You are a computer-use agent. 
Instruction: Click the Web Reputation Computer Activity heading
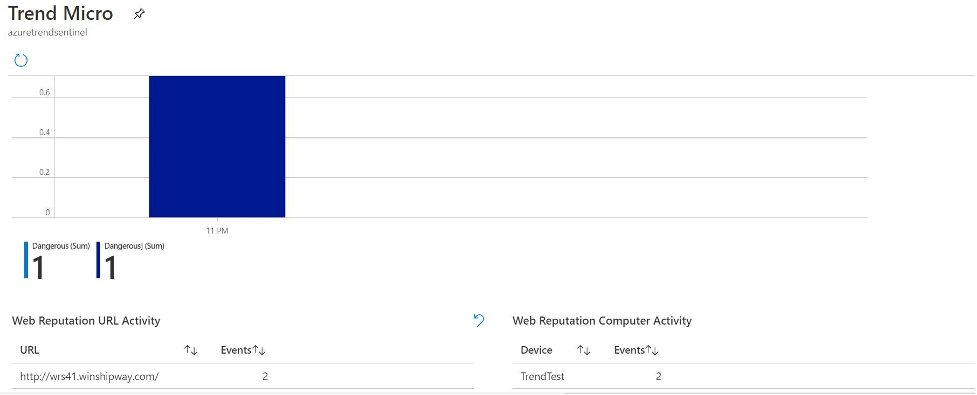602,321
